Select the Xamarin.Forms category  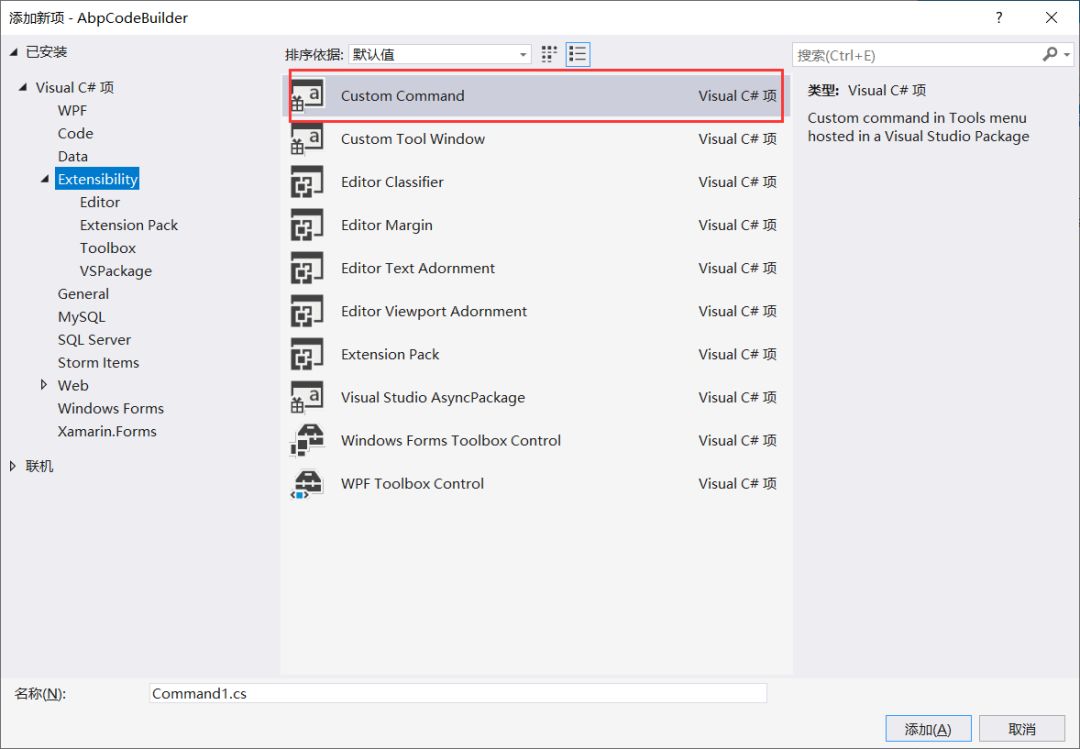tap(107, 431)
